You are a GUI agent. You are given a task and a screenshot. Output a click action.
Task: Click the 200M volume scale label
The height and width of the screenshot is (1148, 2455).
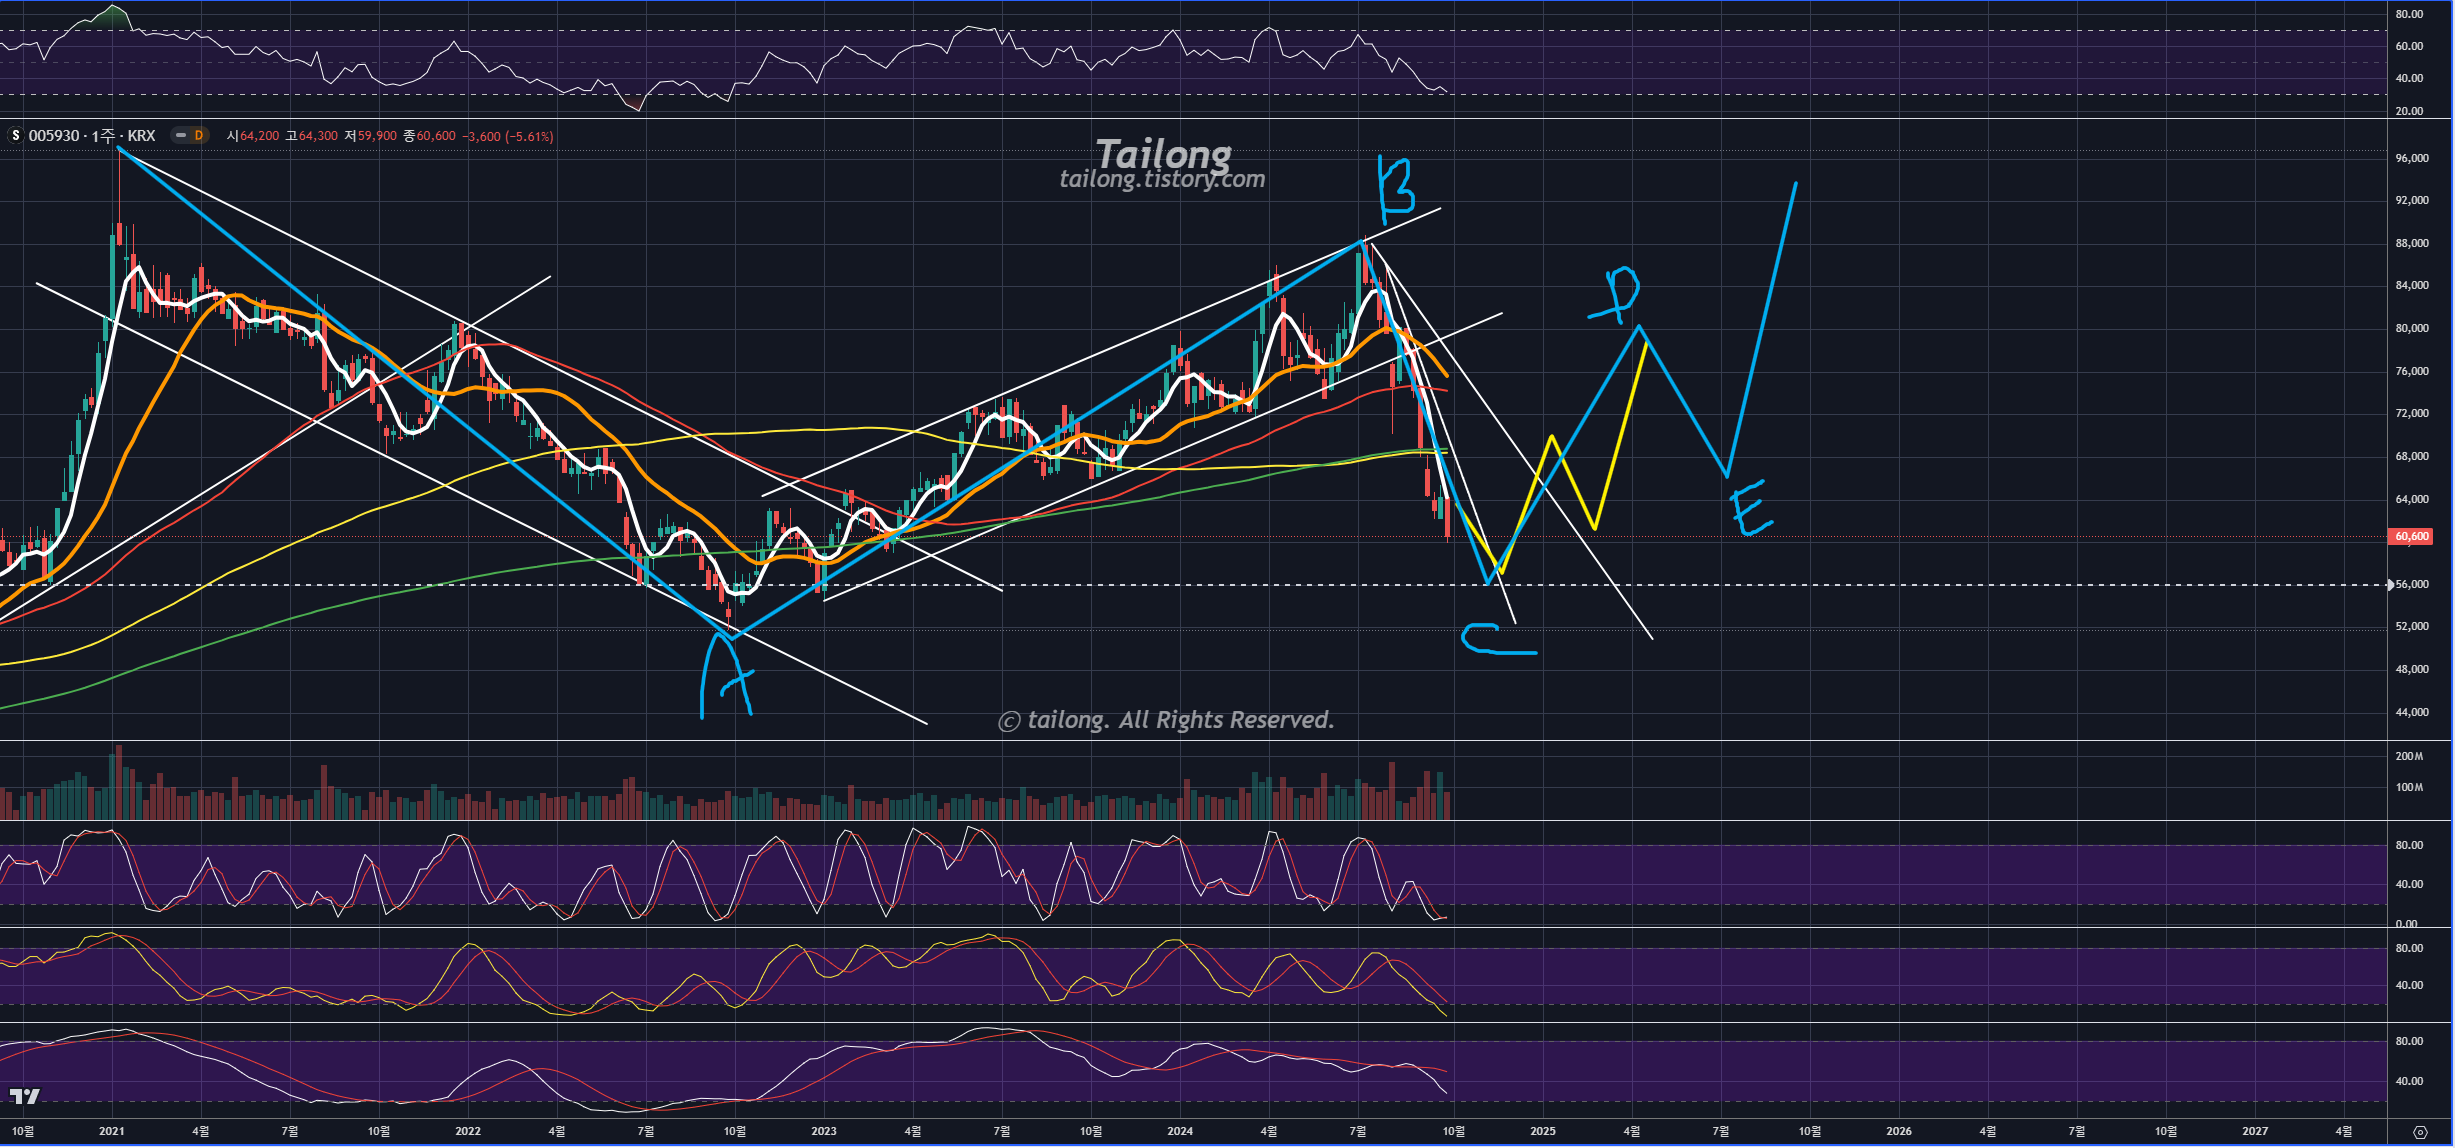2409,756
